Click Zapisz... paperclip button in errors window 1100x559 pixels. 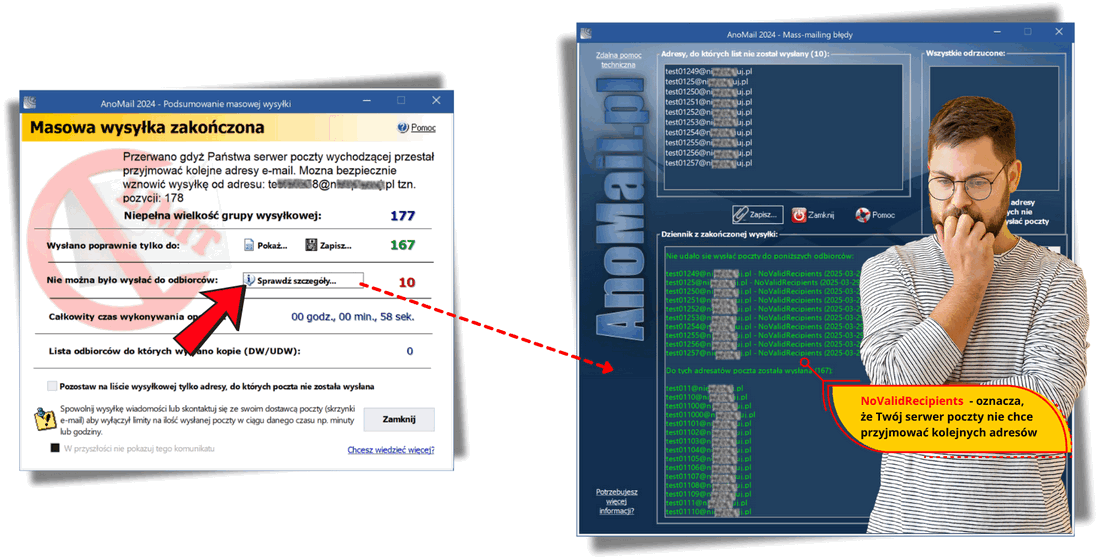click(x=757, y=215)
